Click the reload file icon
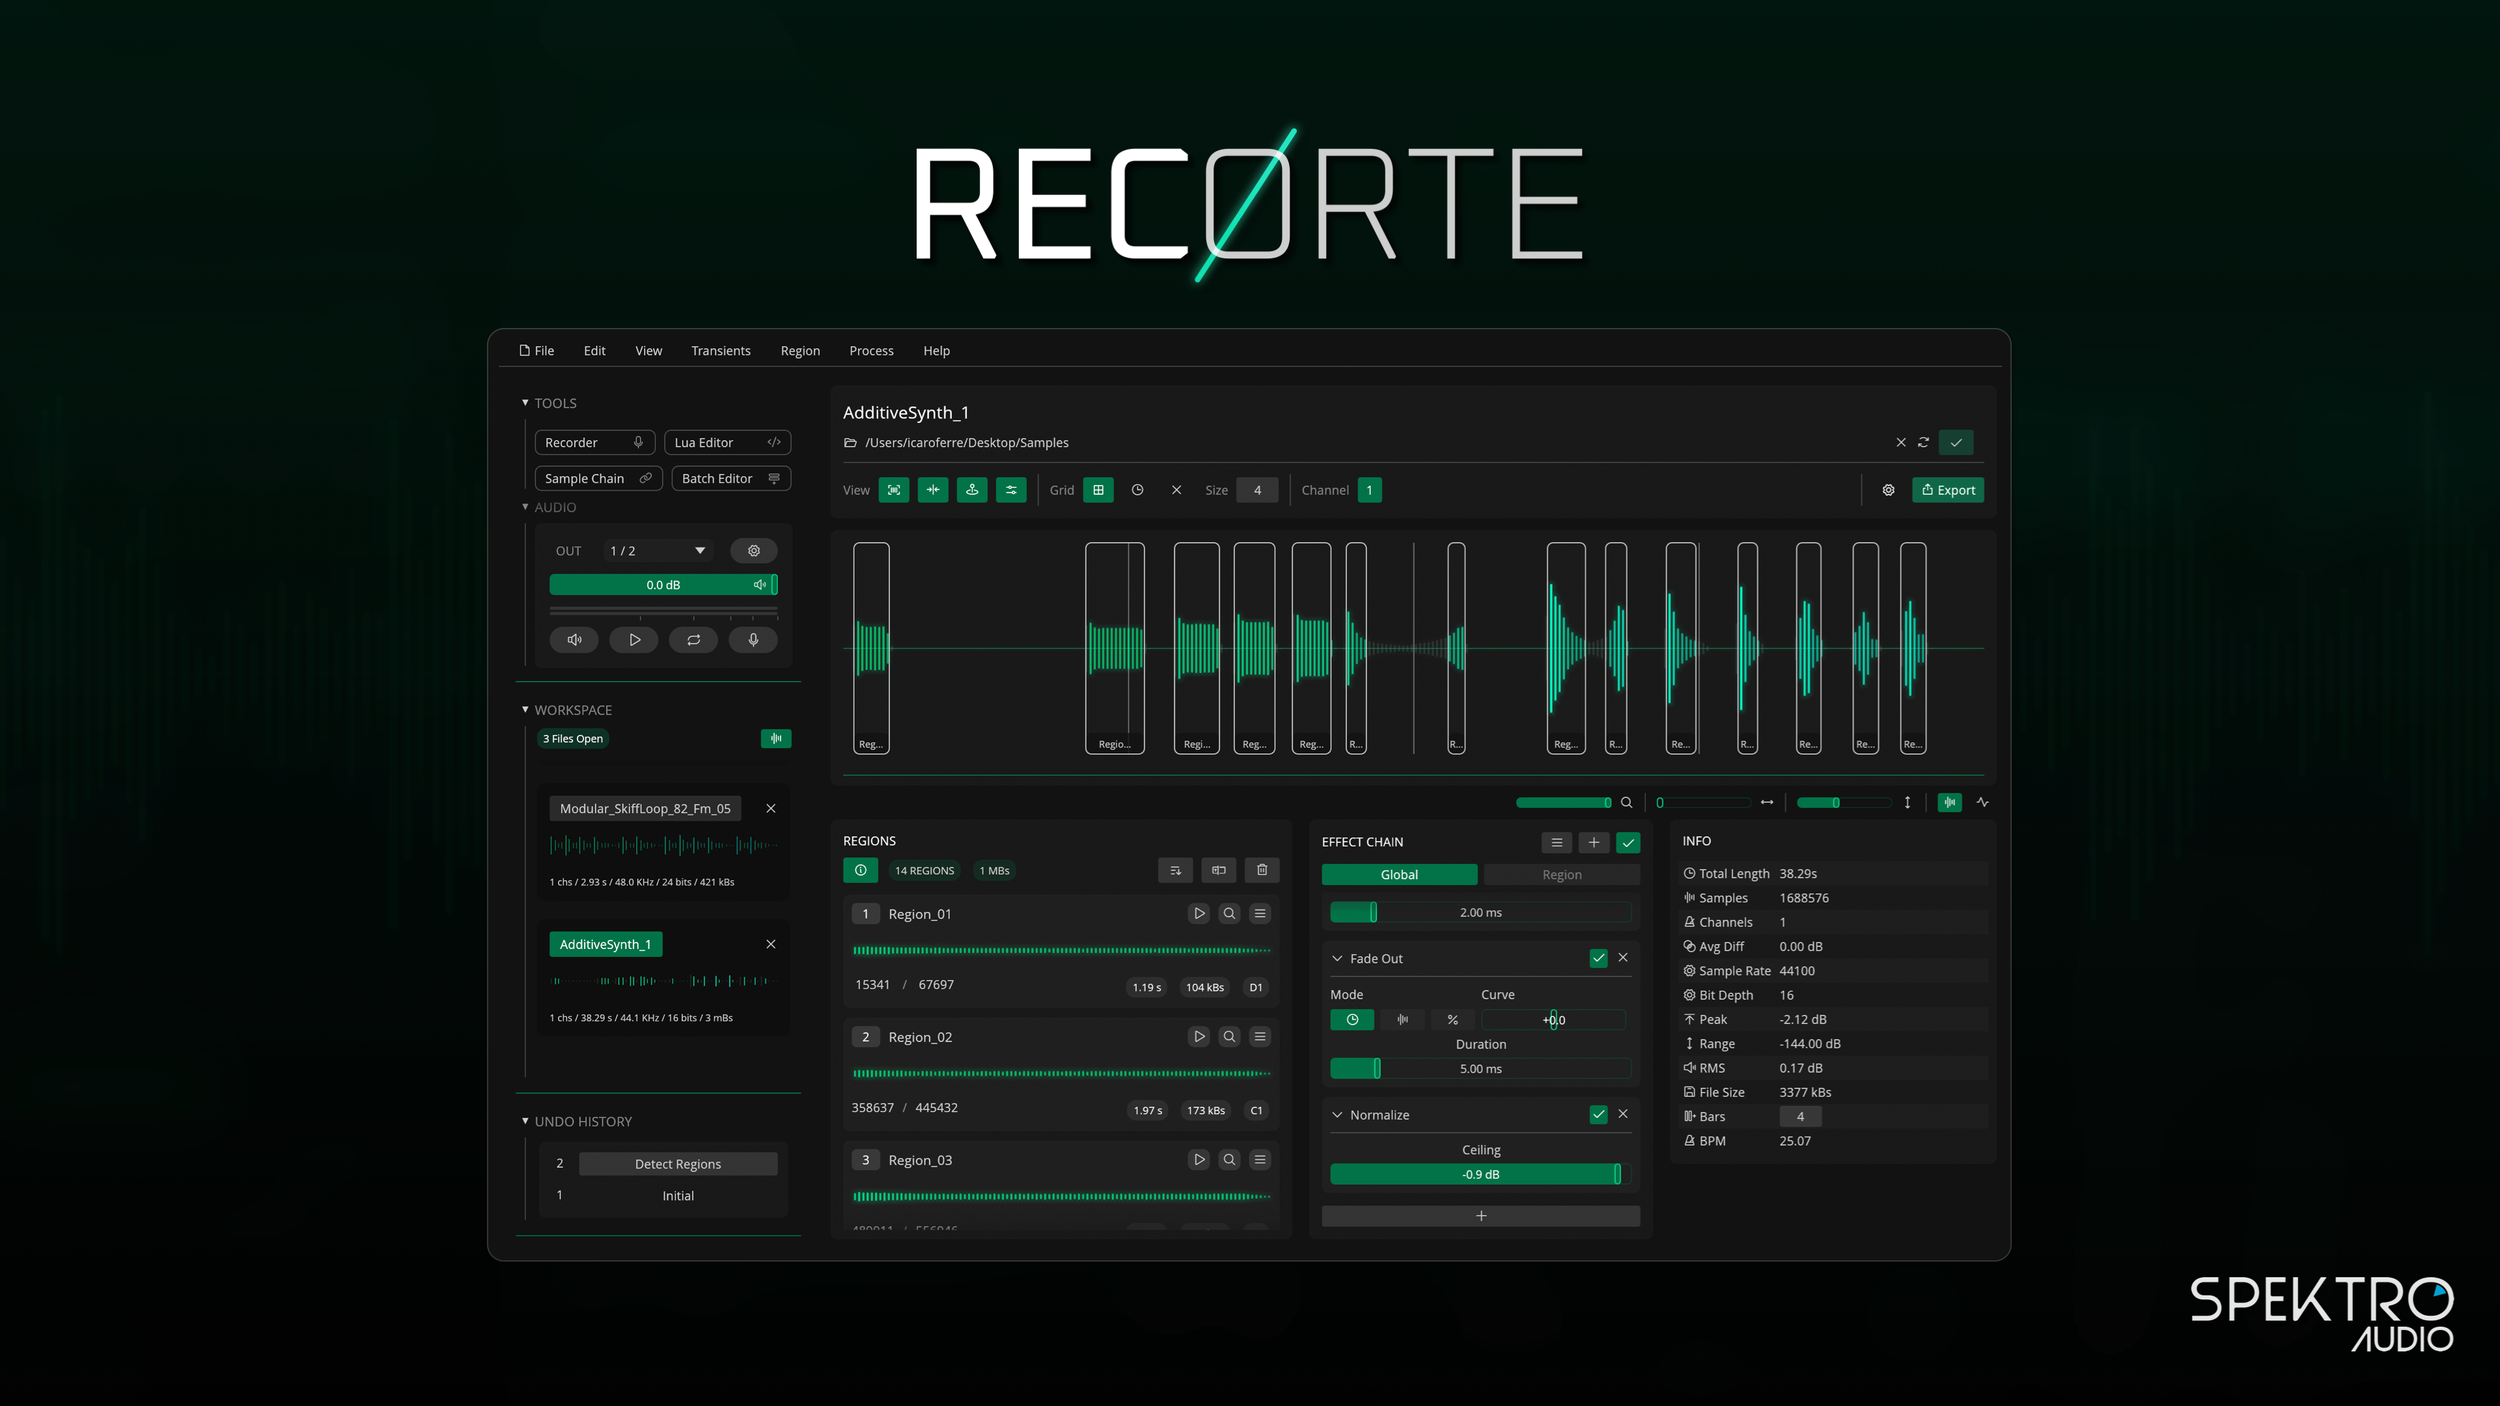The height and width of the screenshot is (1406, 2500). coord(1923,442)
